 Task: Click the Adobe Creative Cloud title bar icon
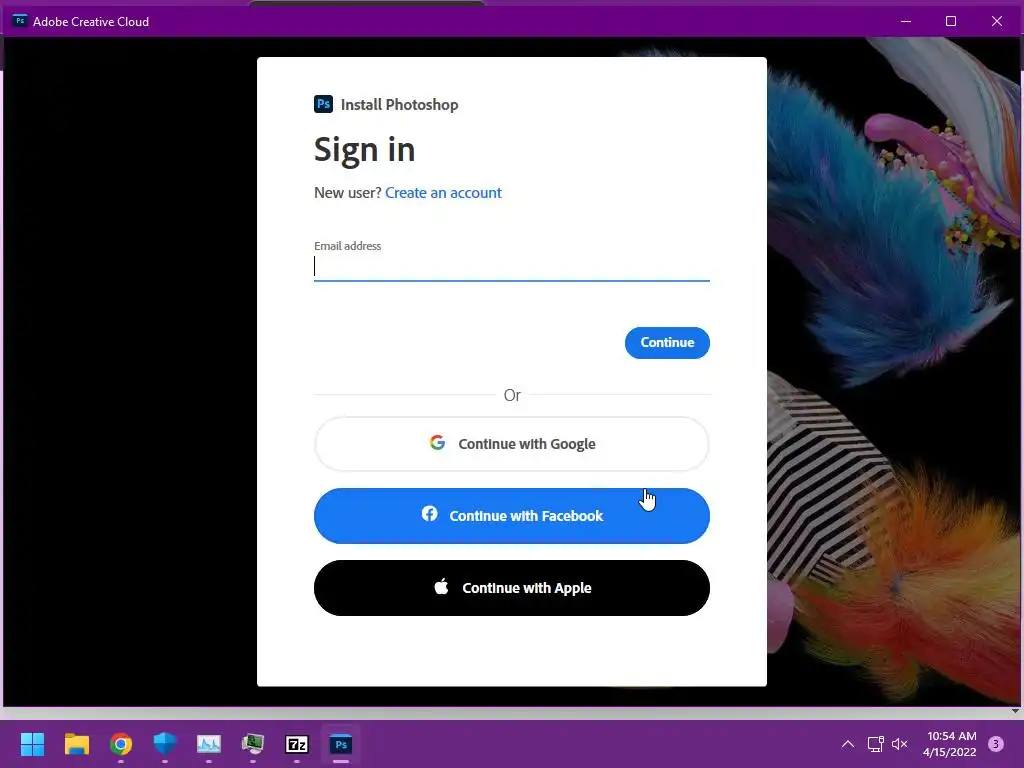tap(20, 21)
